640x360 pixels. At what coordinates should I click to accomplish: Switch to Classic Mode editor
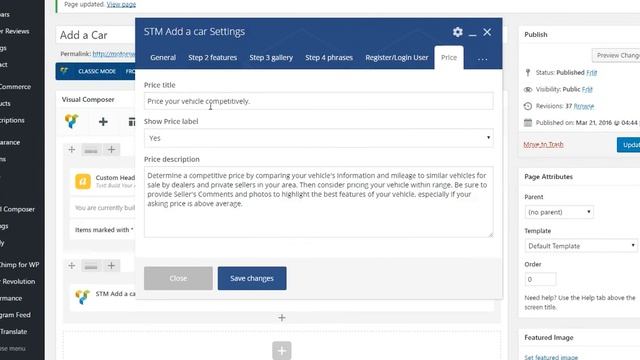coord(97,71)
